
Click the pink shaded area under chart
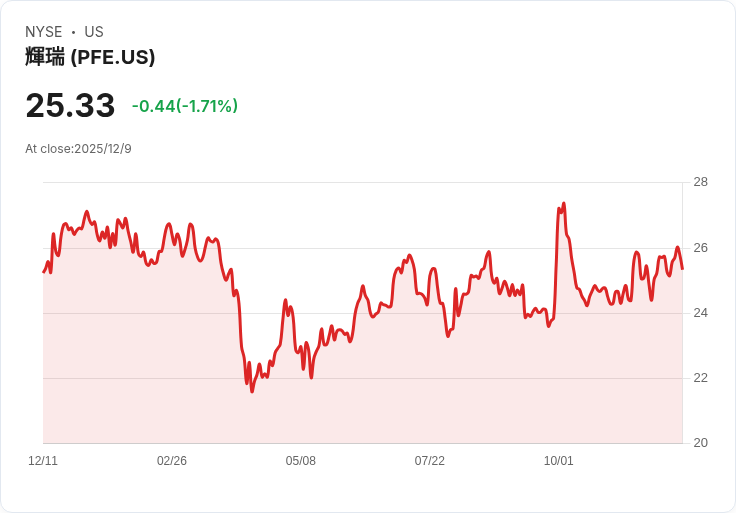[x=362, y=404]
